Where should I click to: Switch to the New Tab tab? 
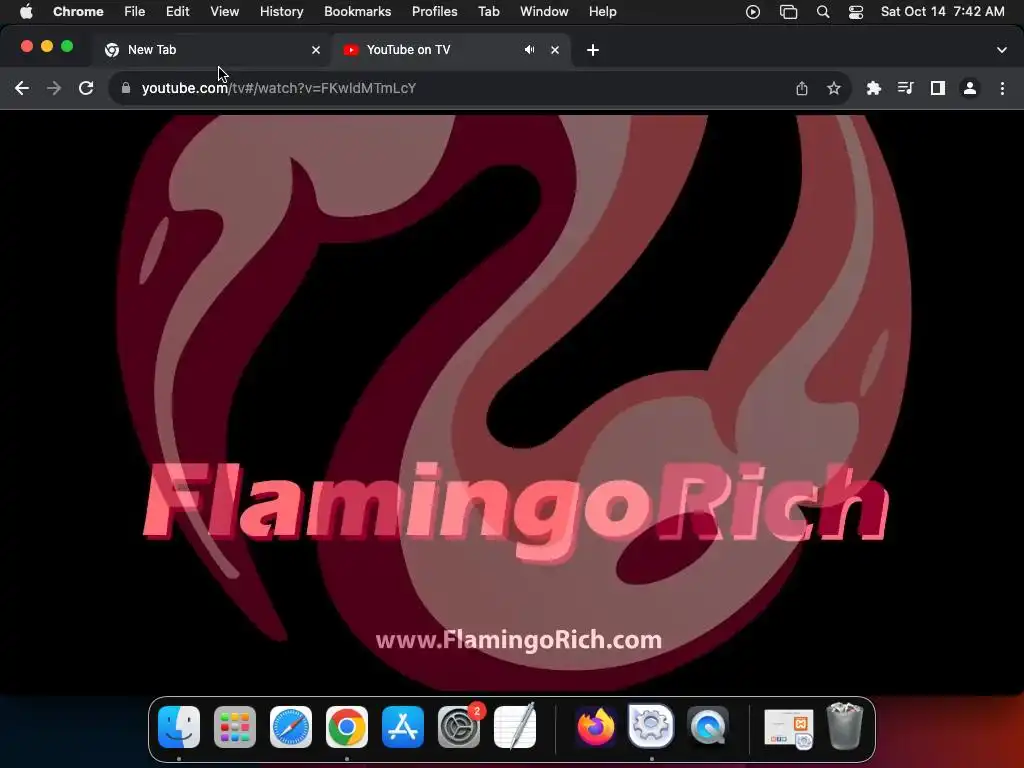212,50
